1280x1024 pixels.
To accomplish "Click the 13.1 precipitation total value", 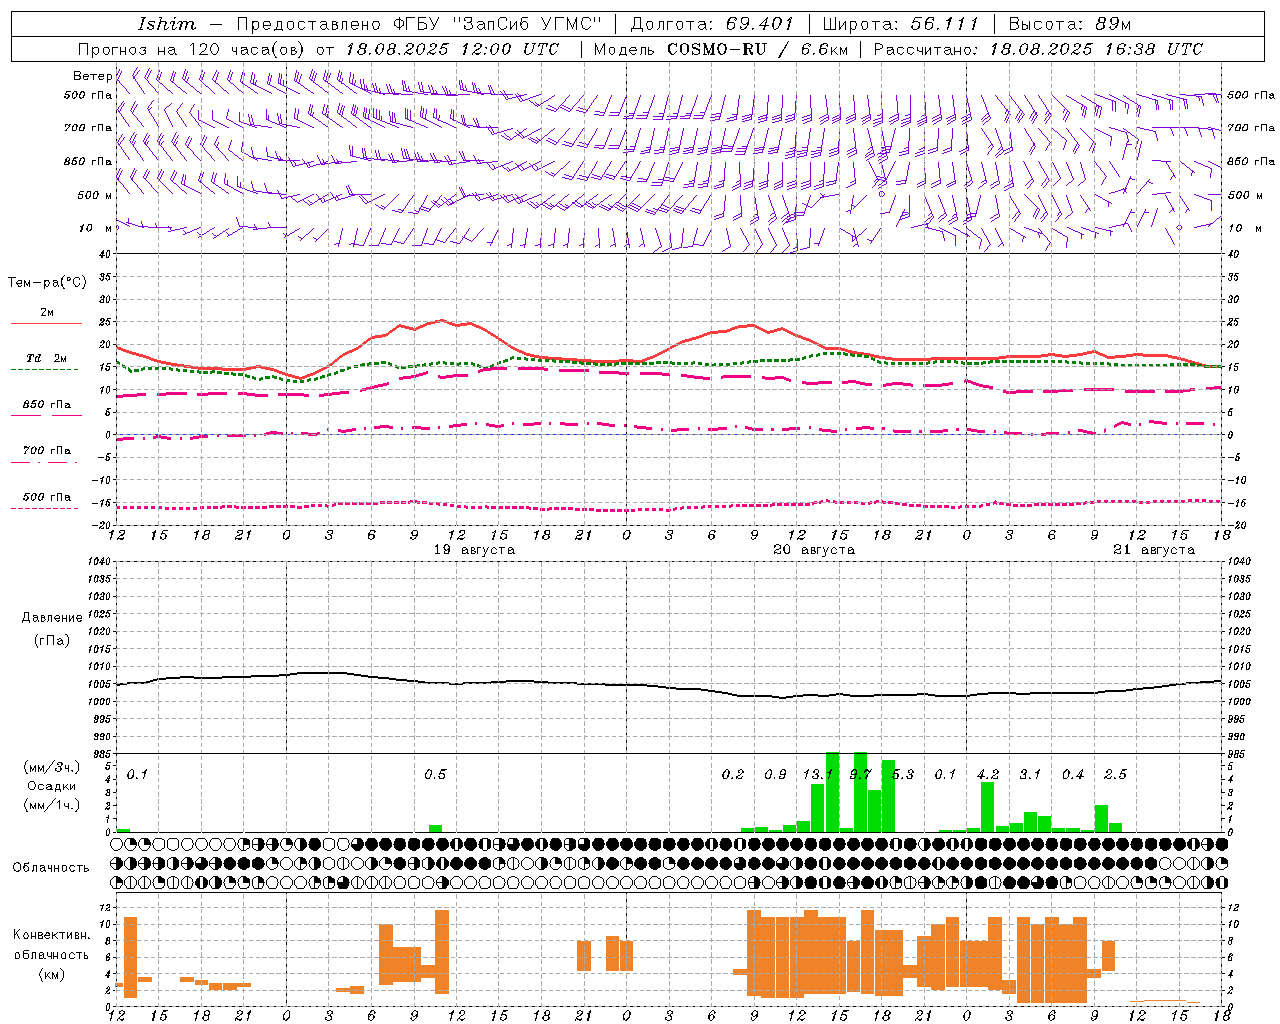I will pos(817,775).
